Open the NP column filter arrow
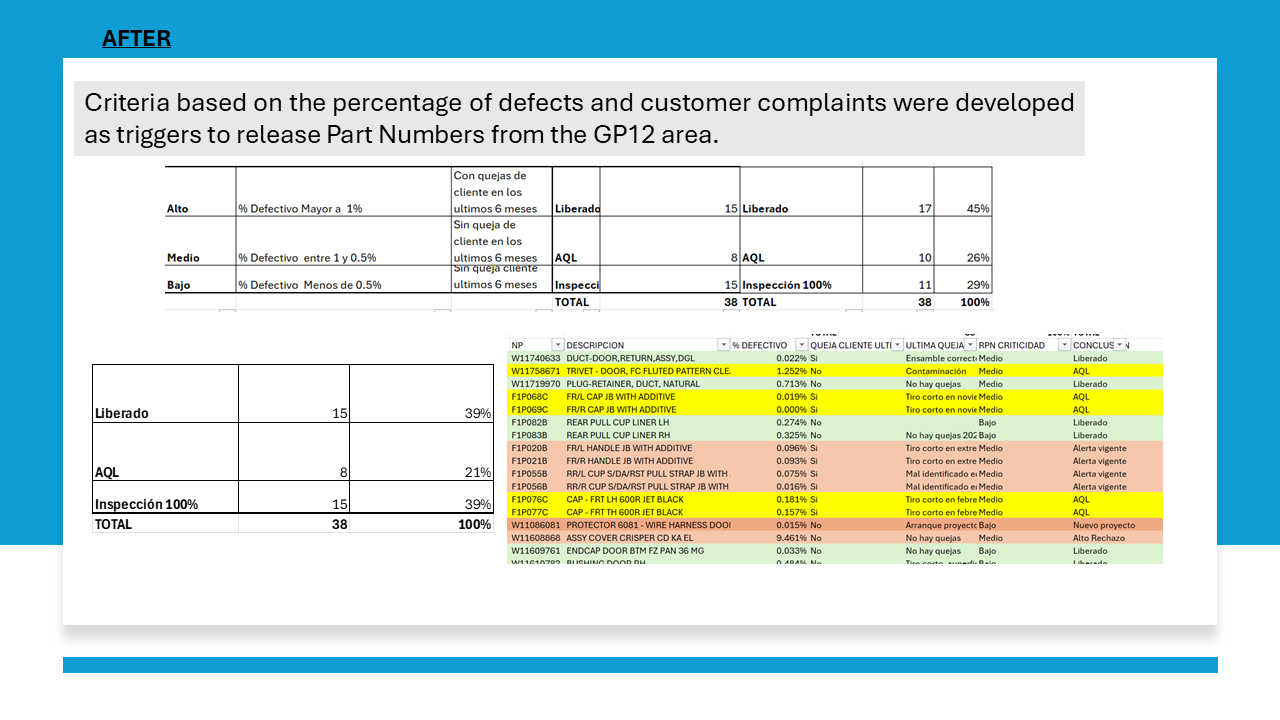1280x720 pixels. [x=558, y=345]
